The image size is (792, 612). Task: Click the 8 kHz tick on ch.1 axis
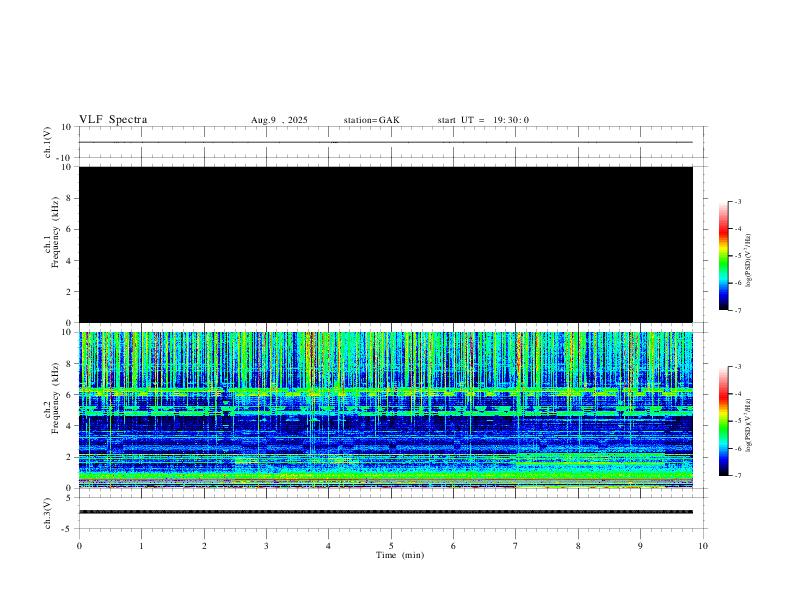click(x=67, y=198)
